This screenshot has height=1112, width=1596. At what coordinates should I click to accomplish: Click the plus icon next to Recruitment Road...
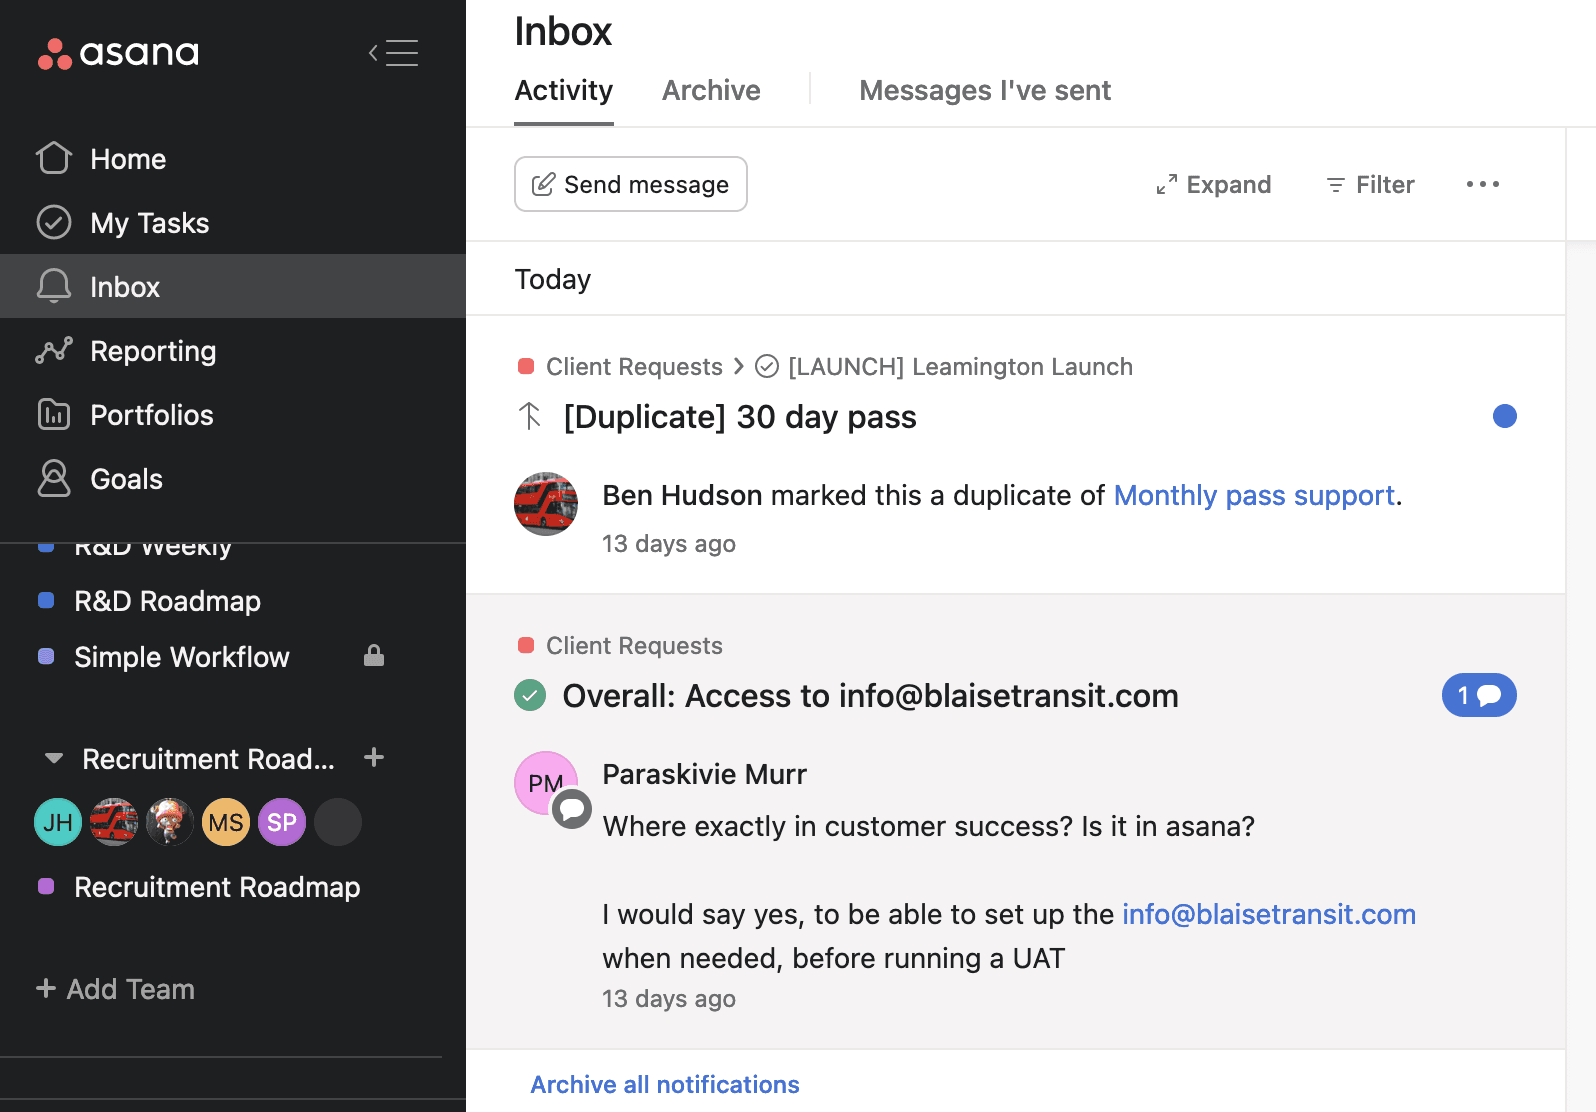tap(374, 758)
